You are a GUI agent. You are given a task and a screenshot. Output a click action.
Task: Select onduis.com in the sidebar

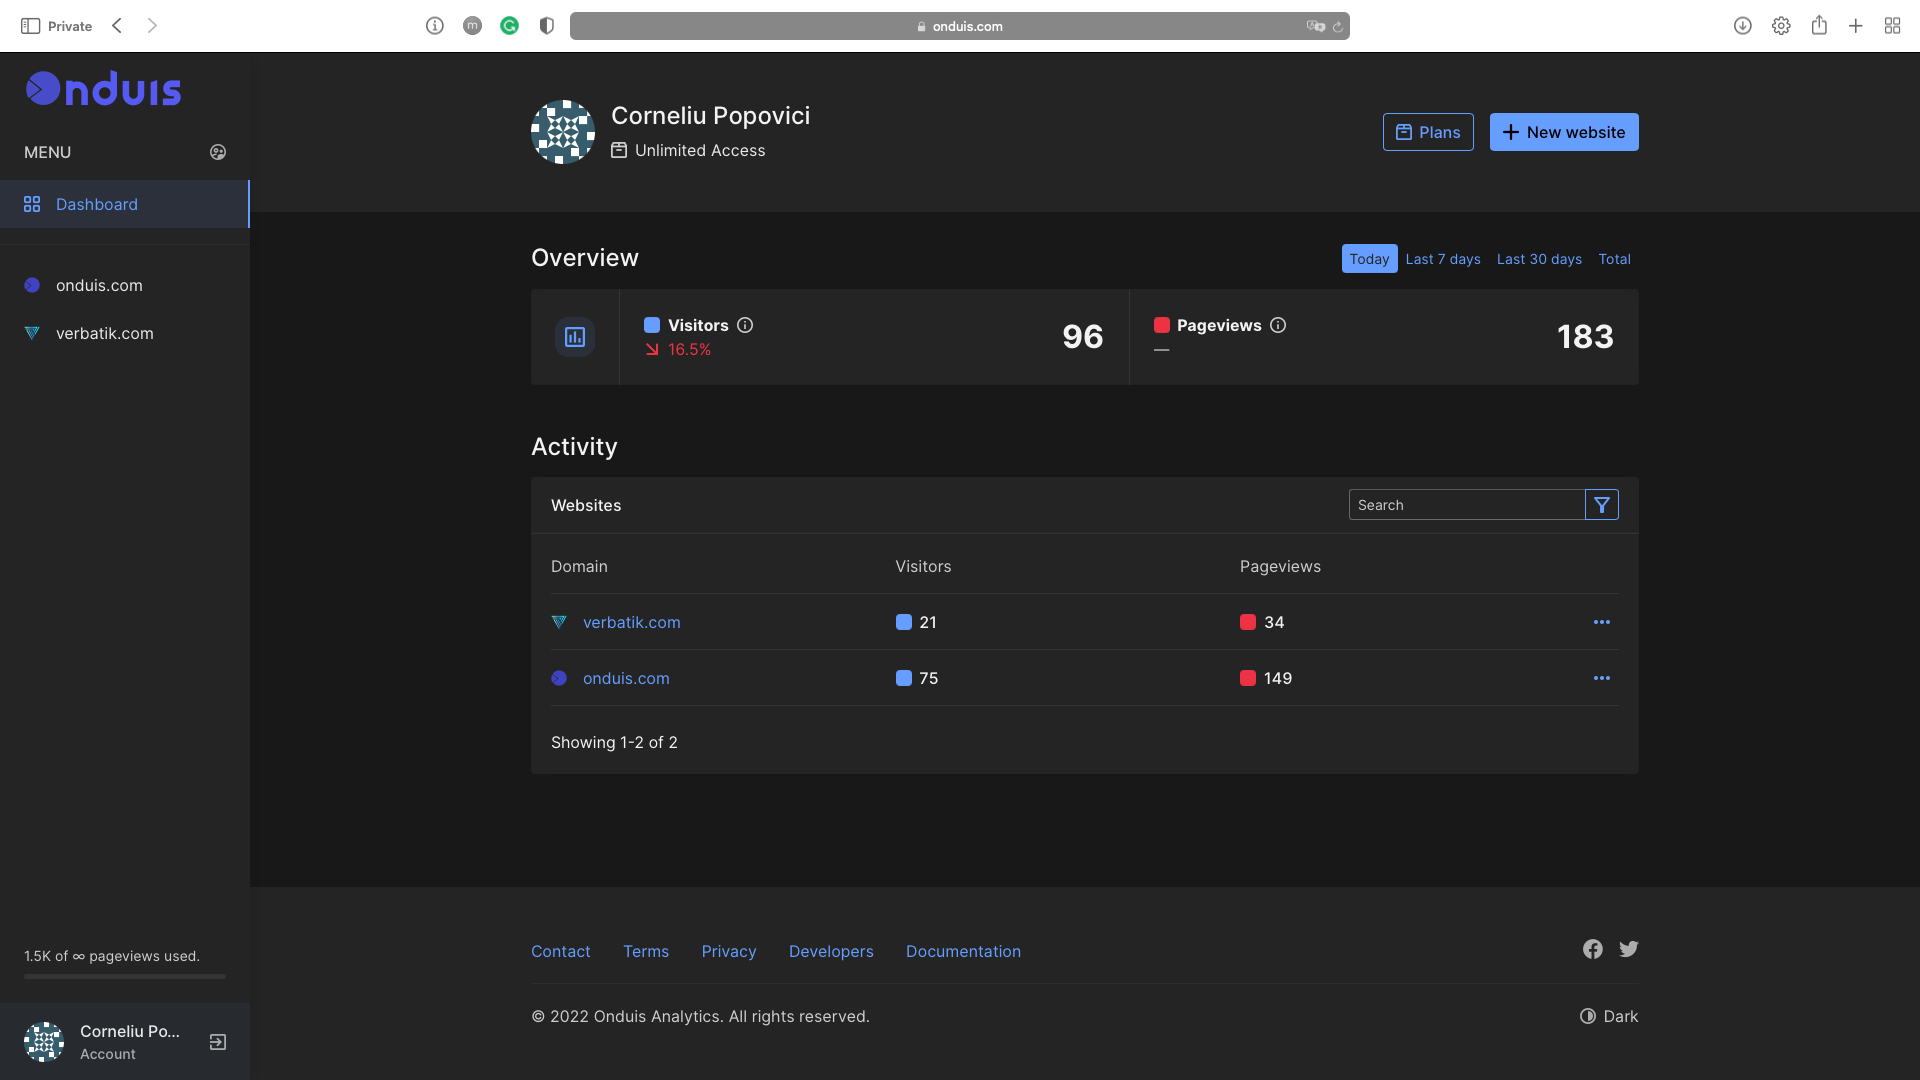(x=99, y=285)
